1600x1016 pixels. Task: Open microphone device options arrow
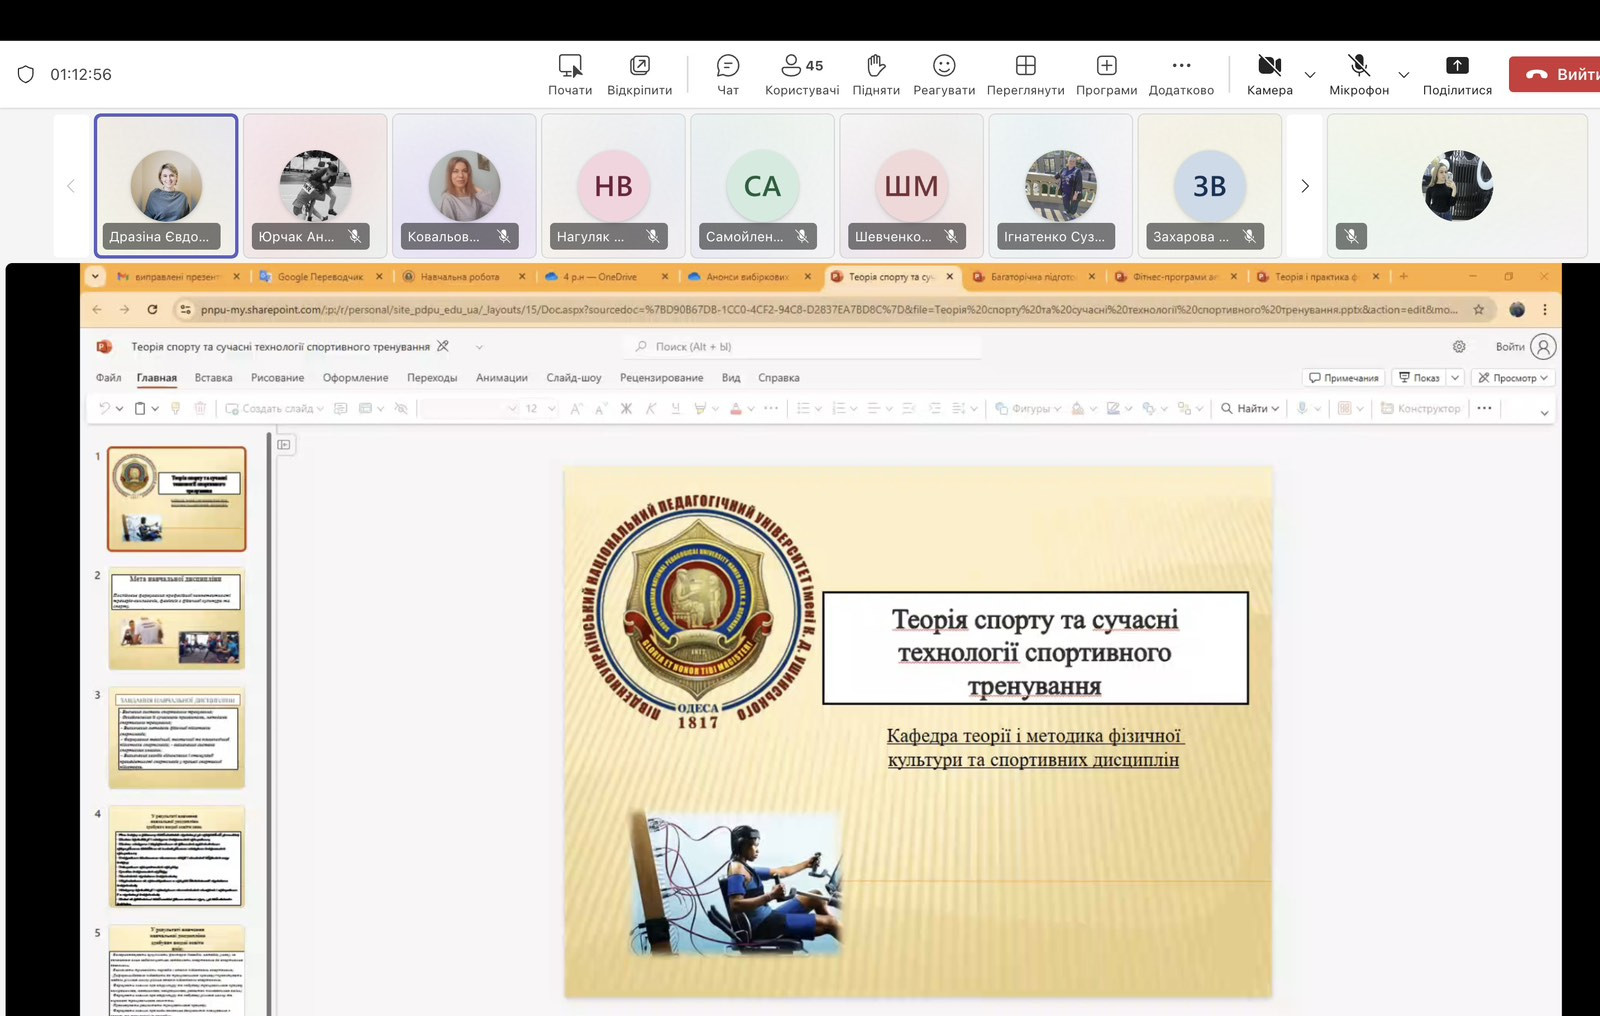click(1404, 75)
